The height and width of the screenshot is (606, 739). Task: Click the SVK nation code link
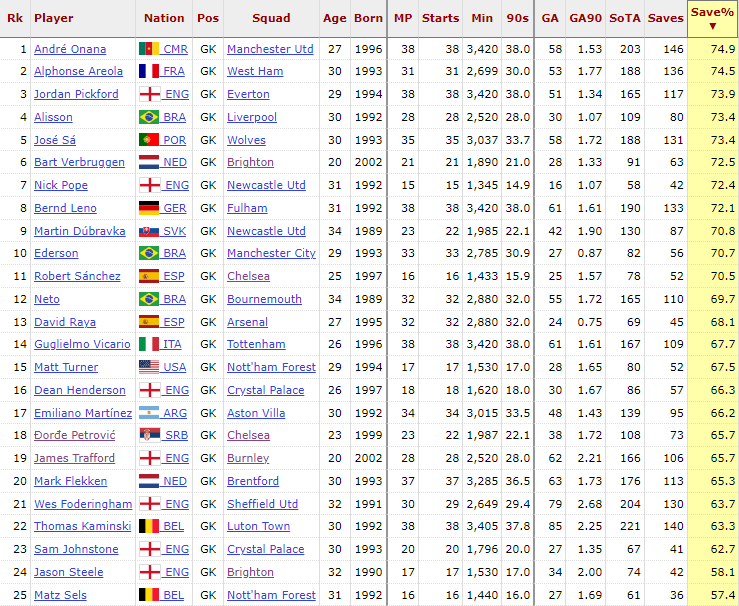coord(175,231)
